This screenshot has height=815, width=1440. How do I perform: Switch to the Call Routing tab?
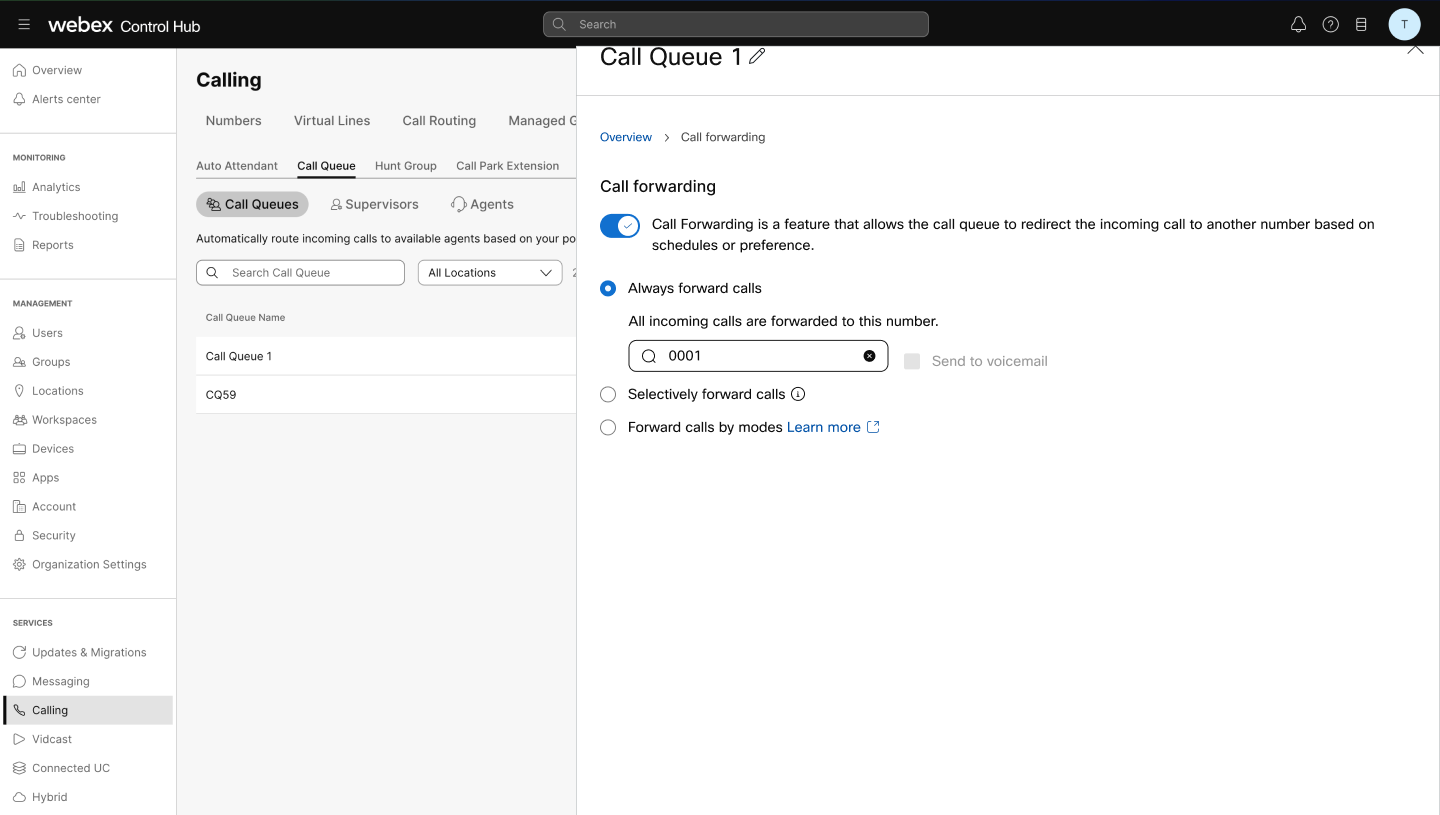coord(439,121)
